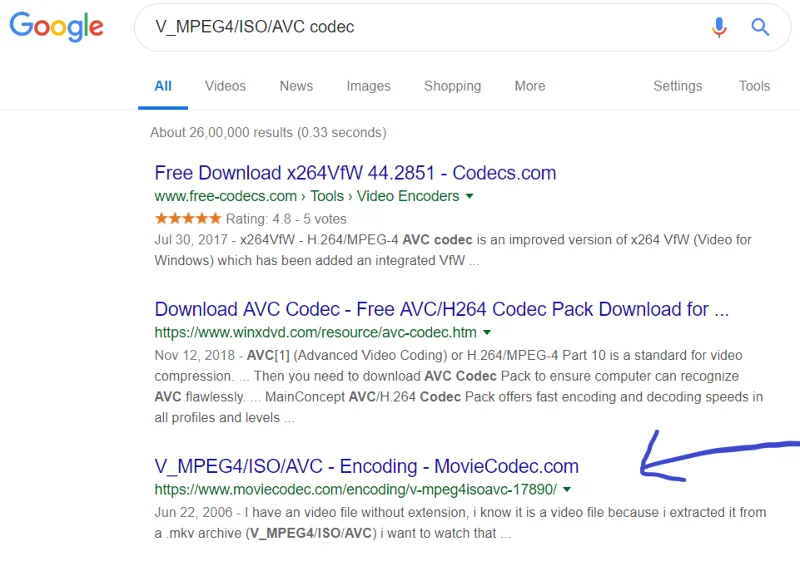Switch to the Videos tab
This screenshot has width=800, height=561.
pyautogui.click(x=225, y=86)
